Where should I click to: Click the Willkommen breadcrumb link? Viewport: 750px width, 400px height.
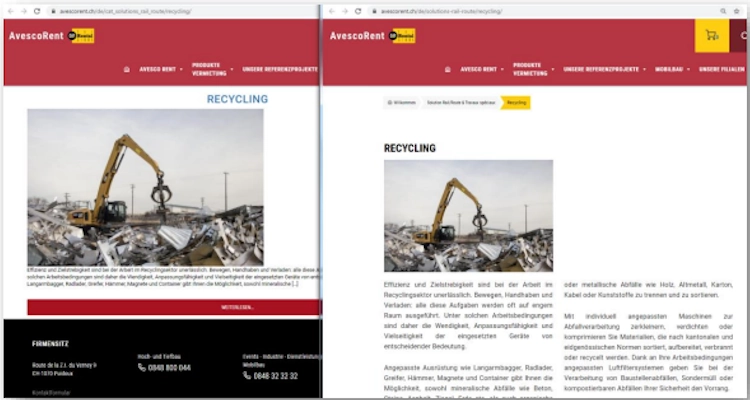402,103
